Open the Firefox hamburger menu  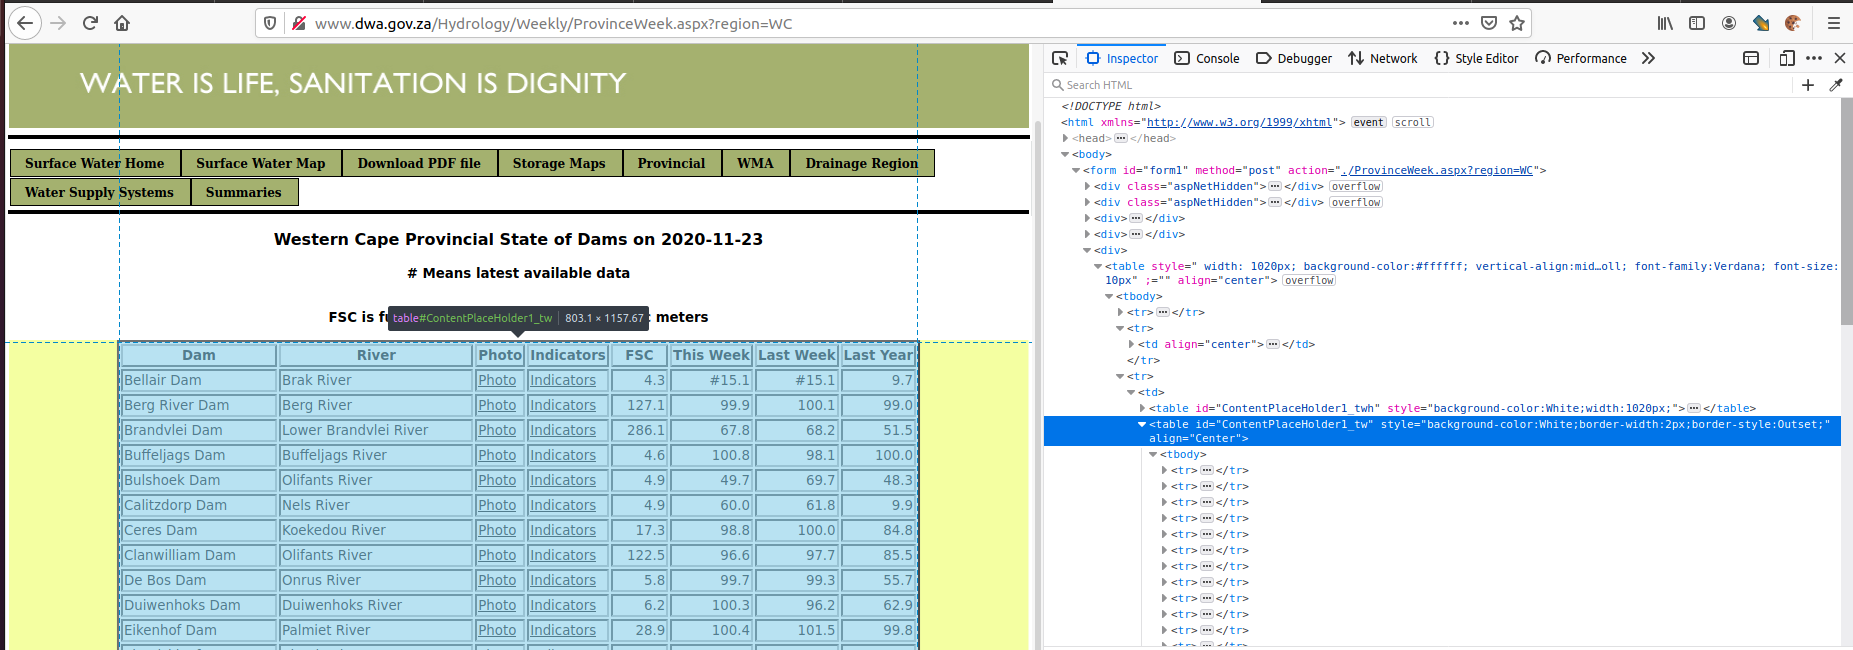pos(1834,23)
